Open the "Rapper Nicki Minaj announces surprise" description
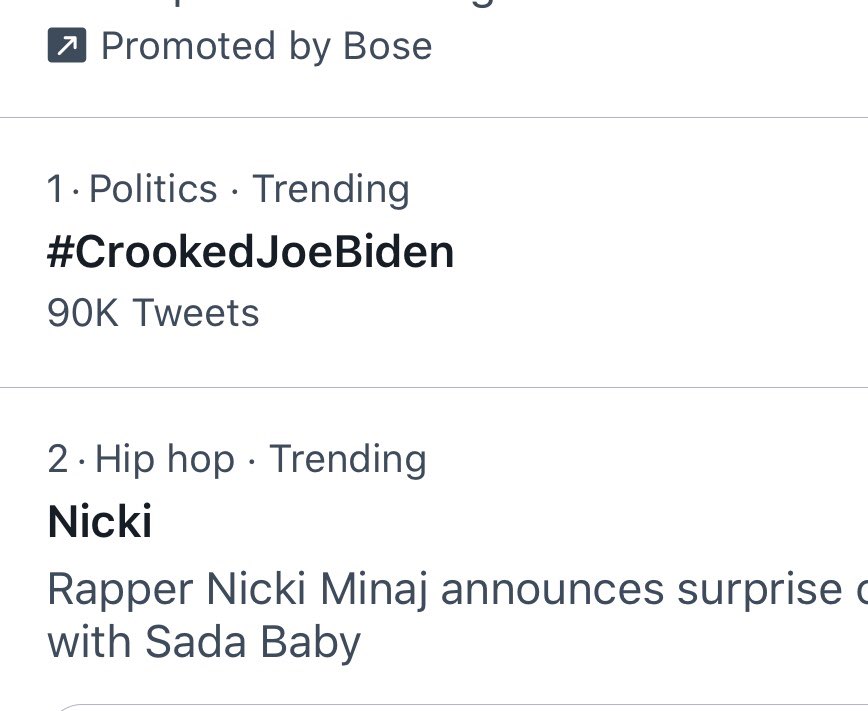This screenshot has width=868, height=711. coord(450,590)
